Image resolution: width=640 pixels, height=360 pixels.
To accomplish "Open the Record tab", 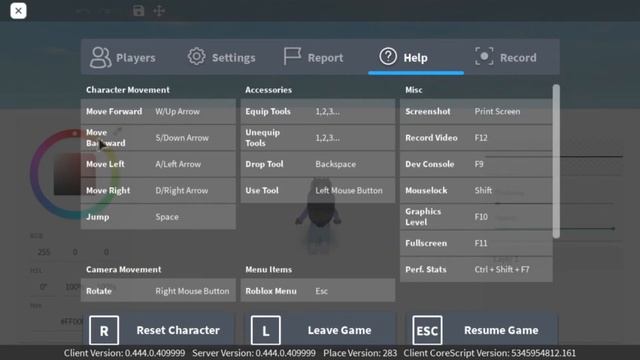I will [x=506, y=57].
